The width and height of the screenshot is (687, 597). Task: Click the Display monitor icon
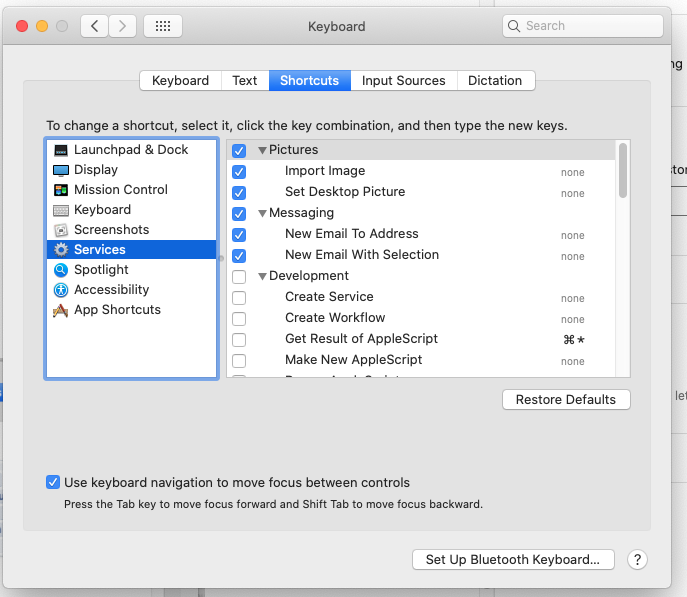click(x=61, y=170)
